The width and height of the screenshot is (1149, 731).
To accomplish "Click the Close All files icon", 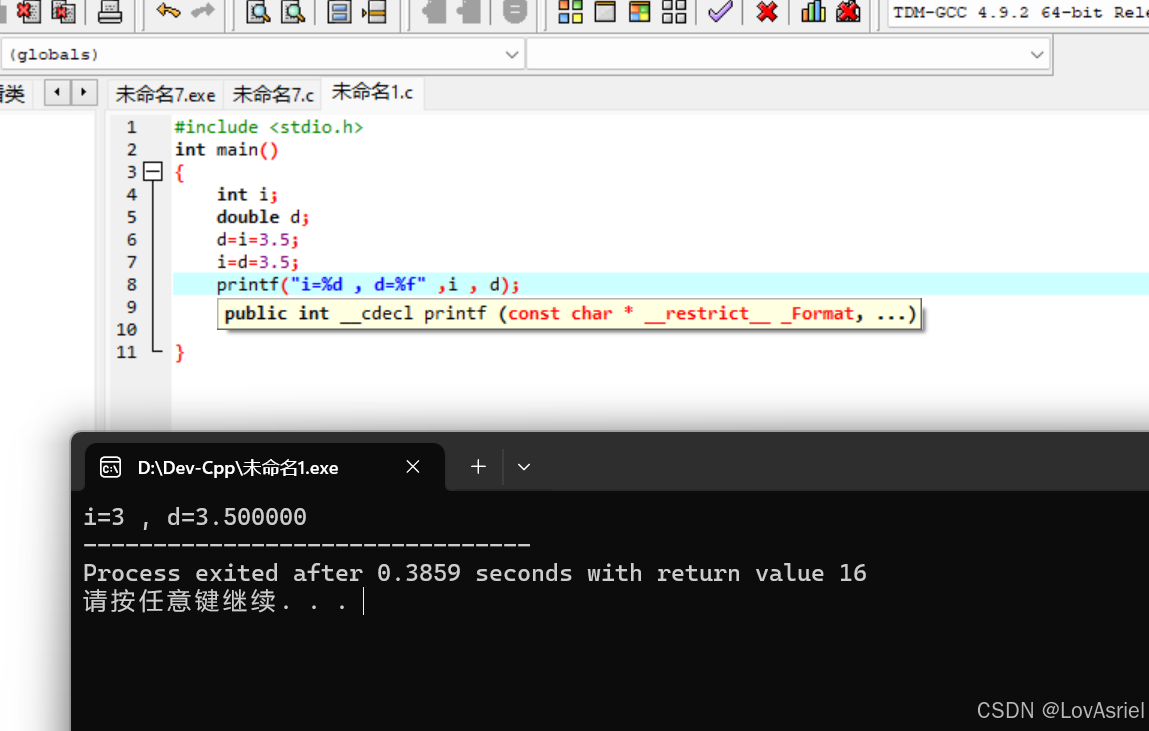I will 64,11.
